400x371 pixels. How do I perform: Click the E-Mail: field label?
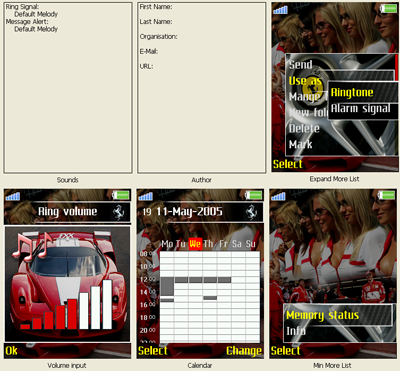pos(149,51)
